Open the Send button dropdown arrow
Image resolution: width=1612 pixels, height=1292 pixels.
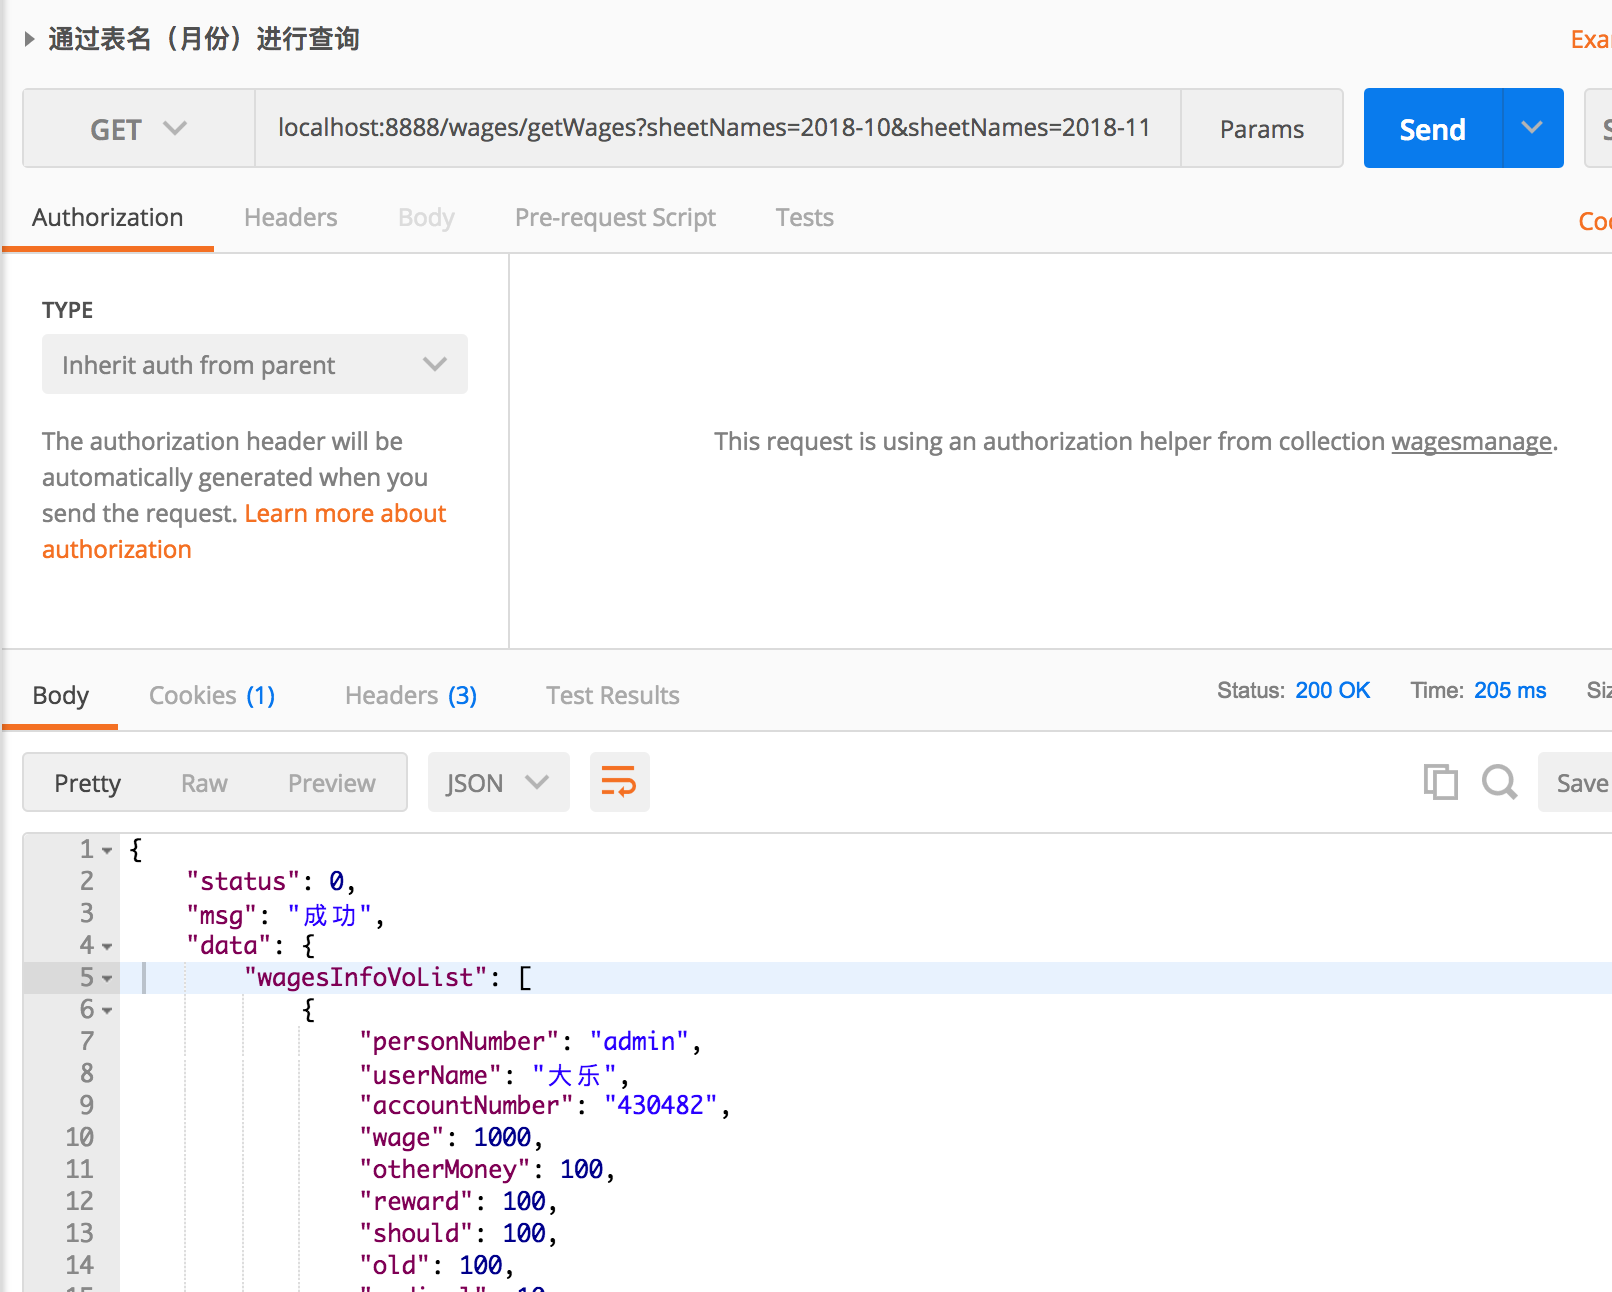point(1532,128)
